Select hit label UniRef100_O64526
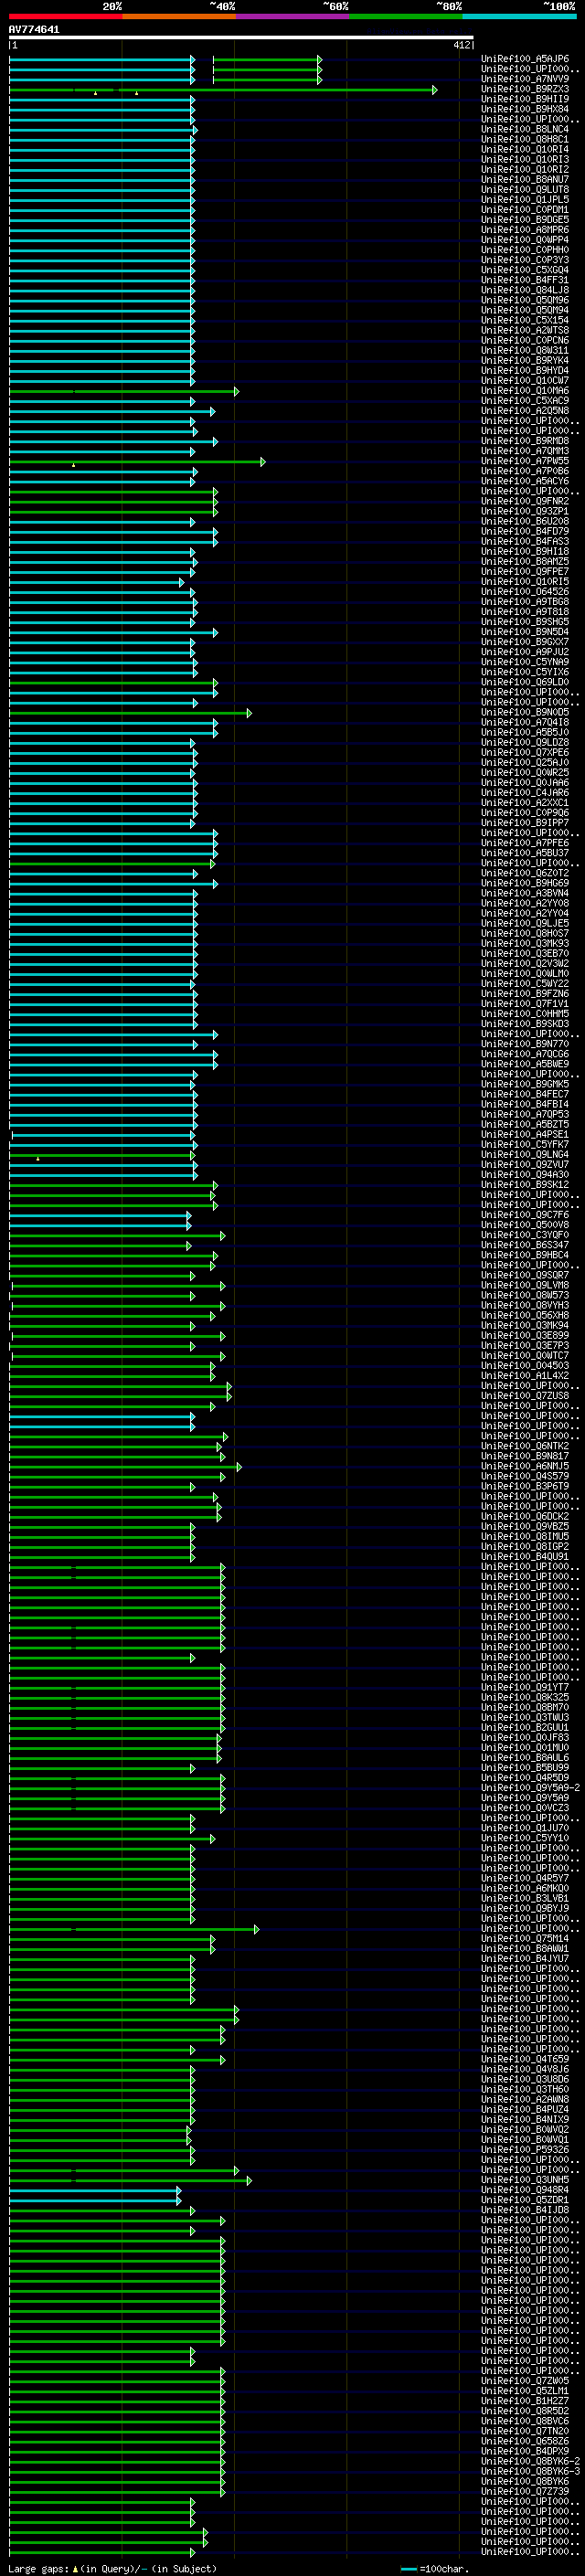The width and height of the screenshot is (585, 2576). coord(525,591)
